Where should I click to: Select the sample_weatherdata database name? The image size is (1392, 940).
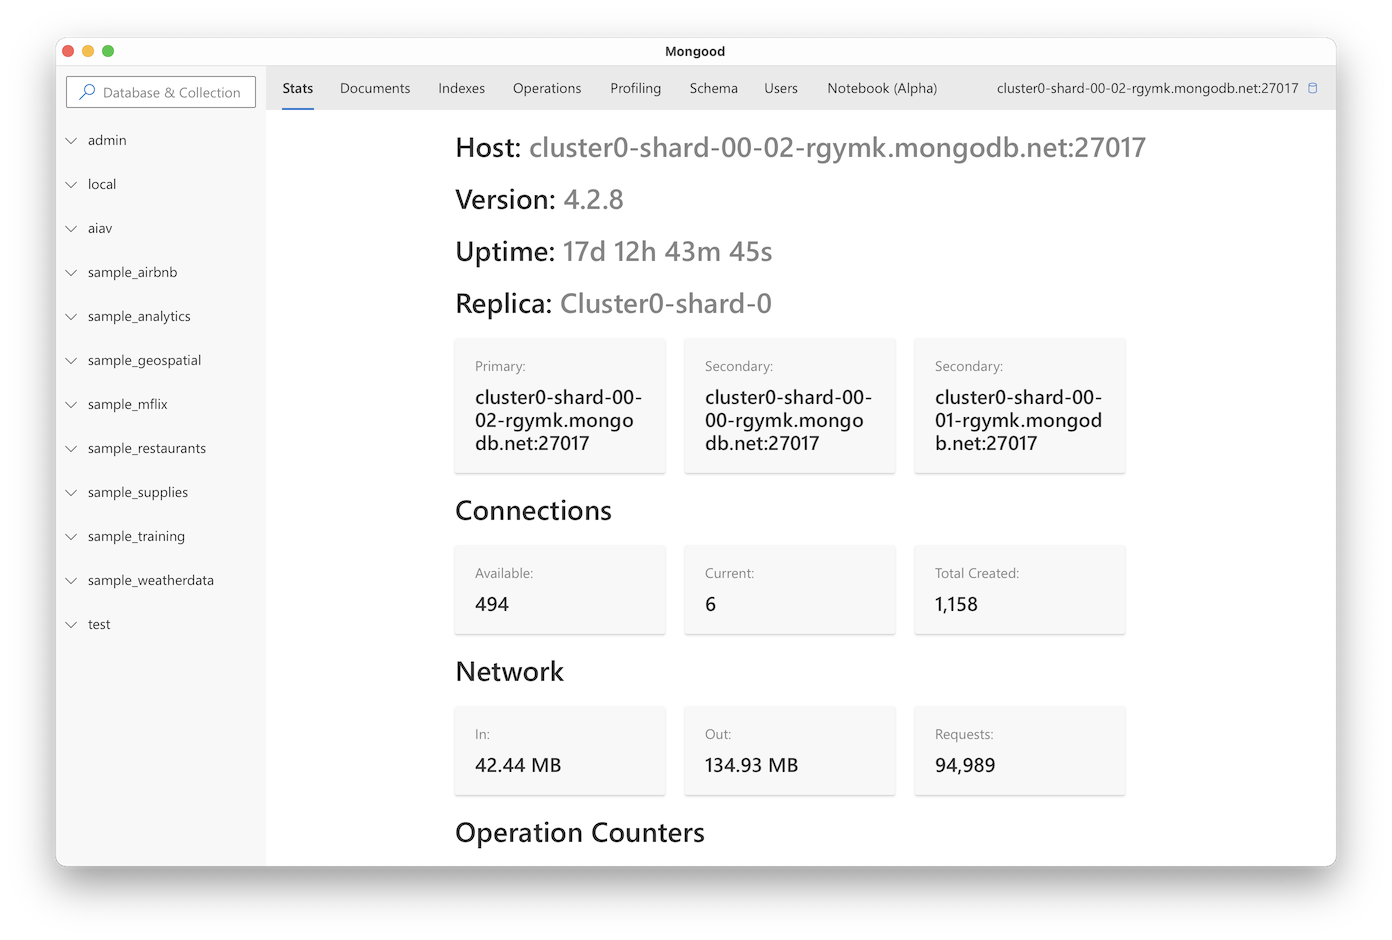(x=151, y=580)
